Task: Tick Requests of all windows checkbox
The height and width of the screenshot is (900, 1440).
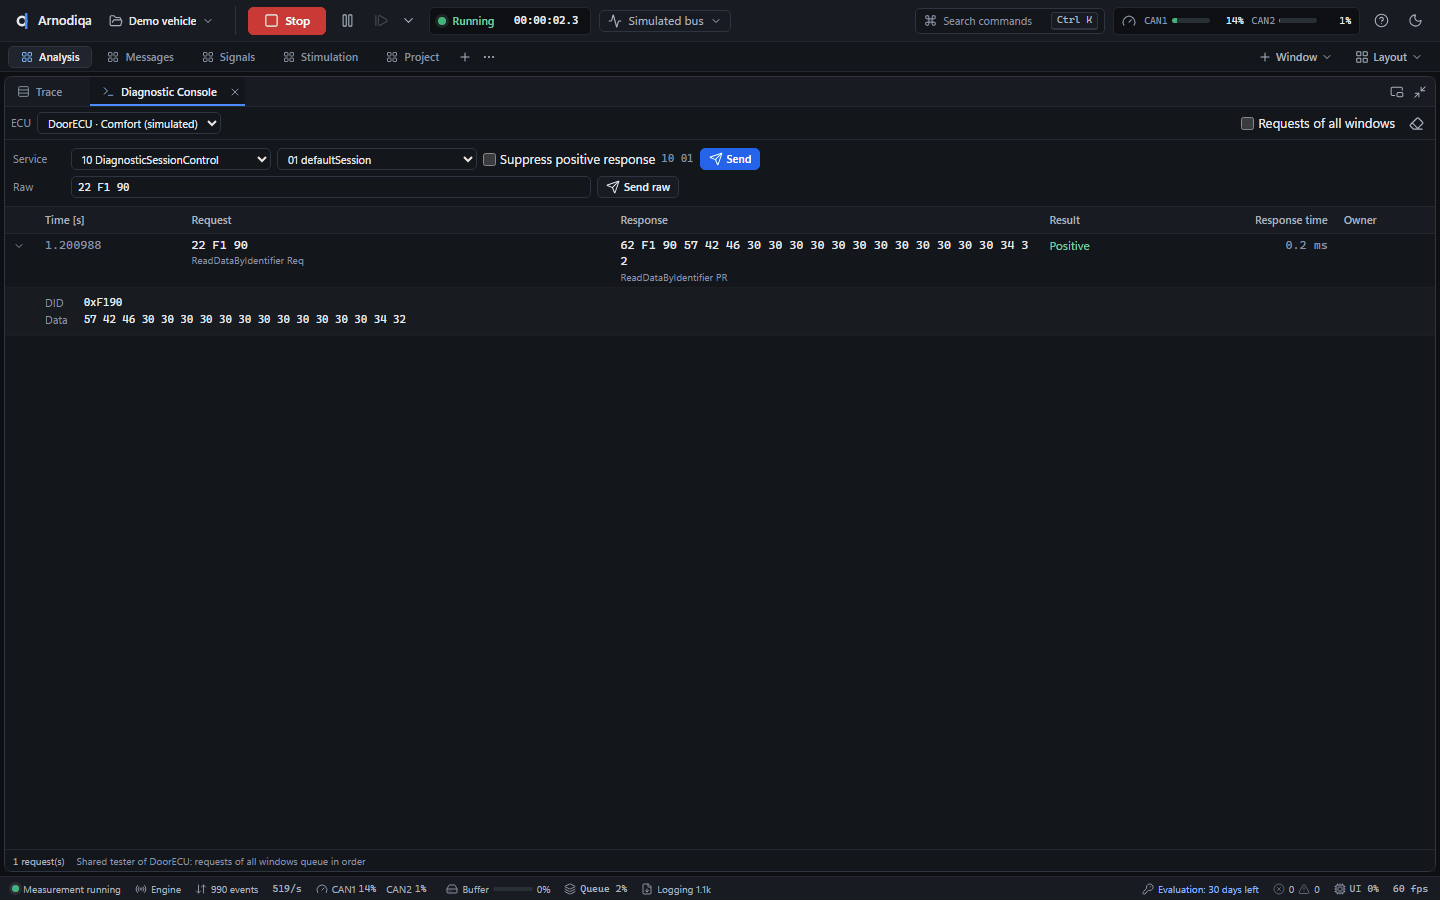Action: point(1247,124)
